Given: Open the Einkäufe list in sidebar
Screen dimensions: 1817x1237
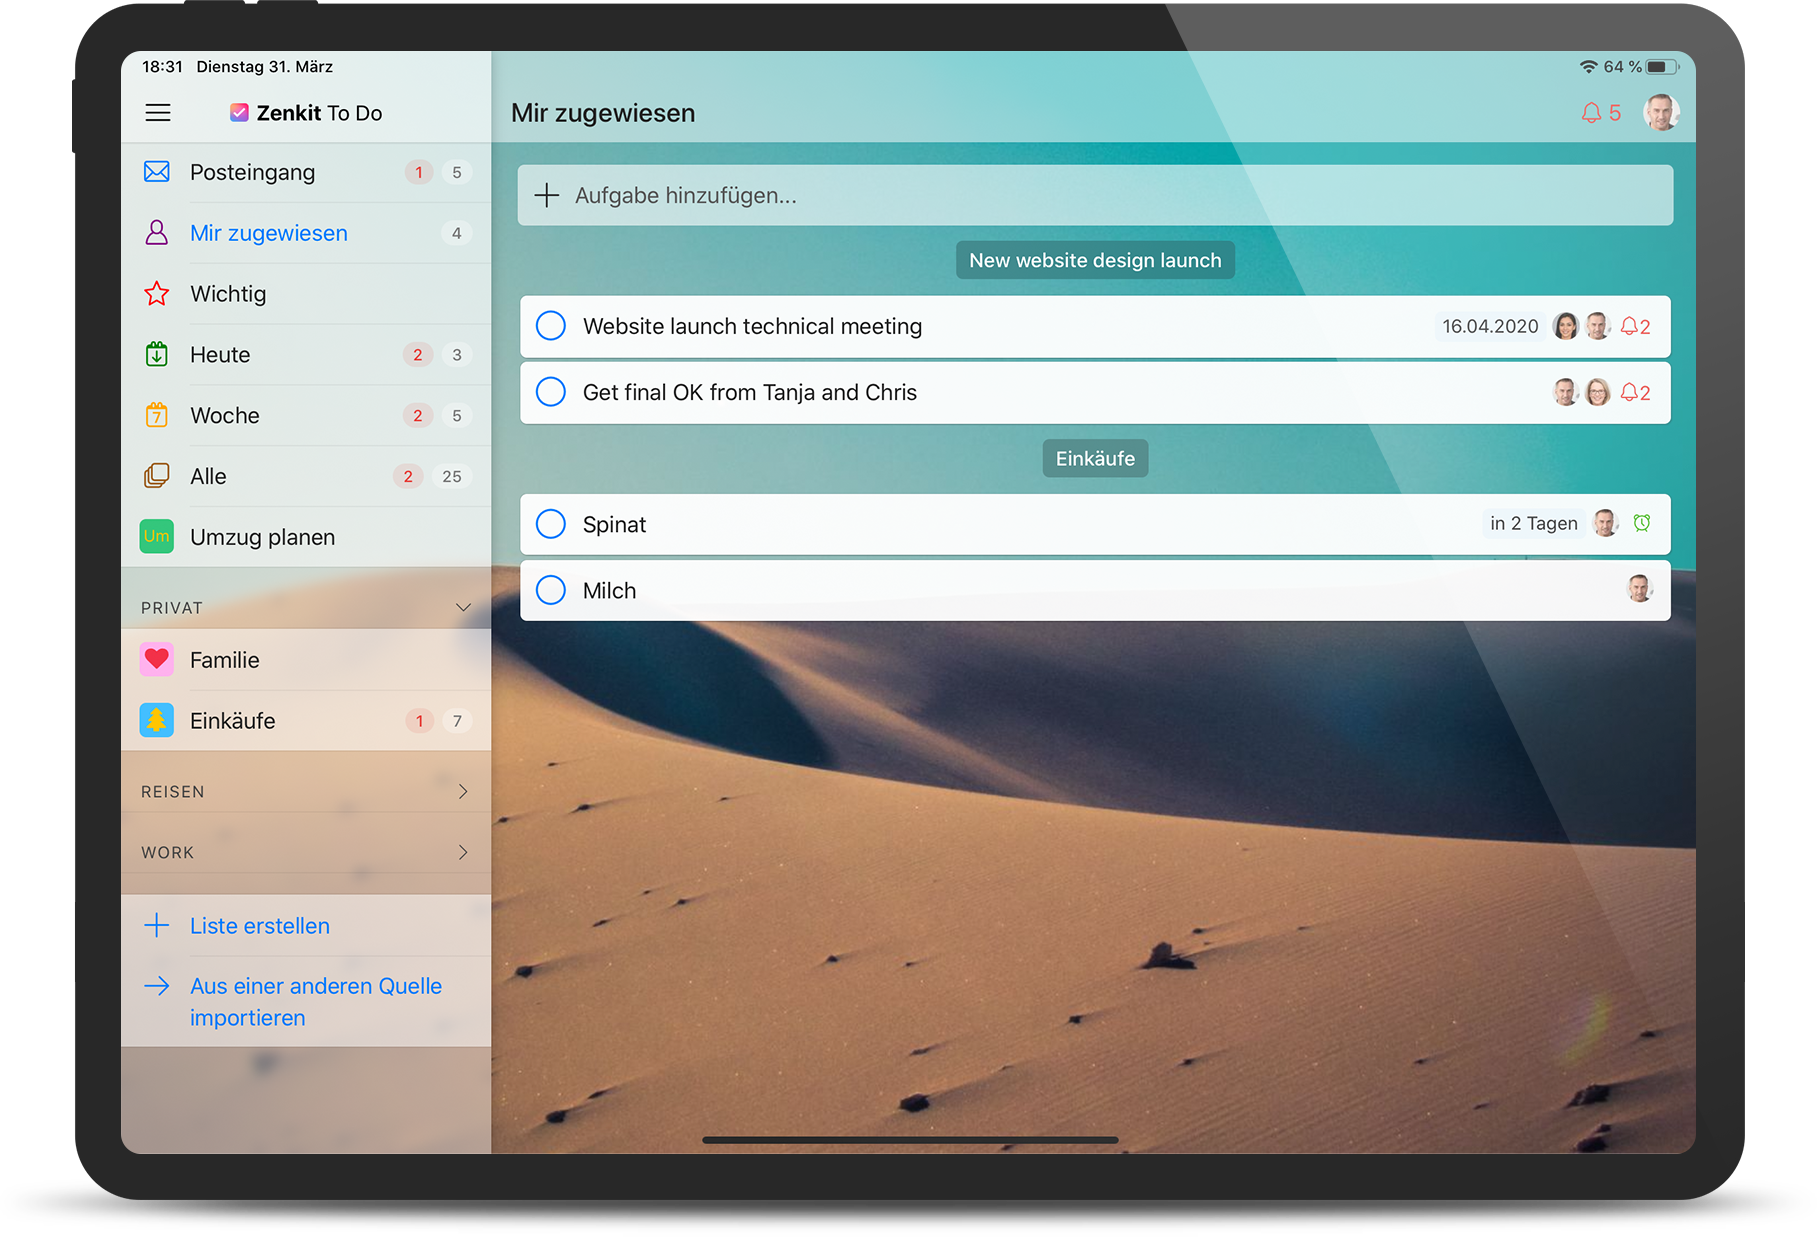Looking at the screenshot, I should pos(306,721).
